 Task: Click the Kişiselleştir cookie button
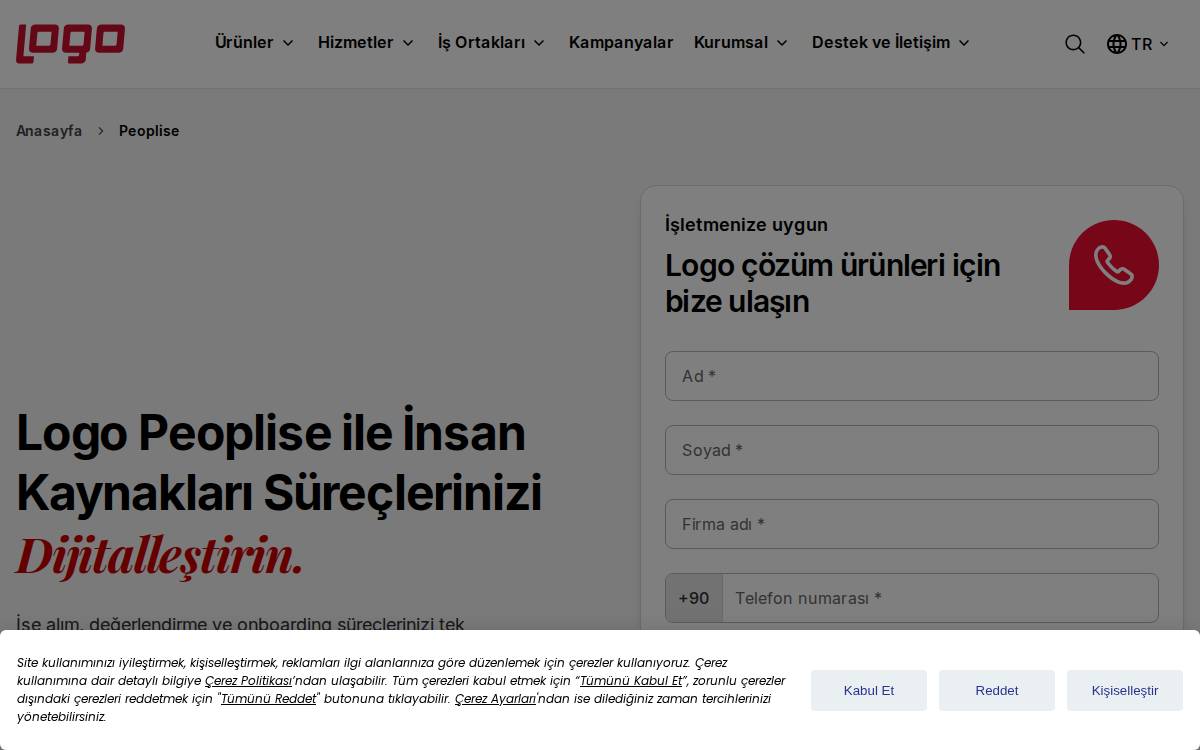point(1125,690)
